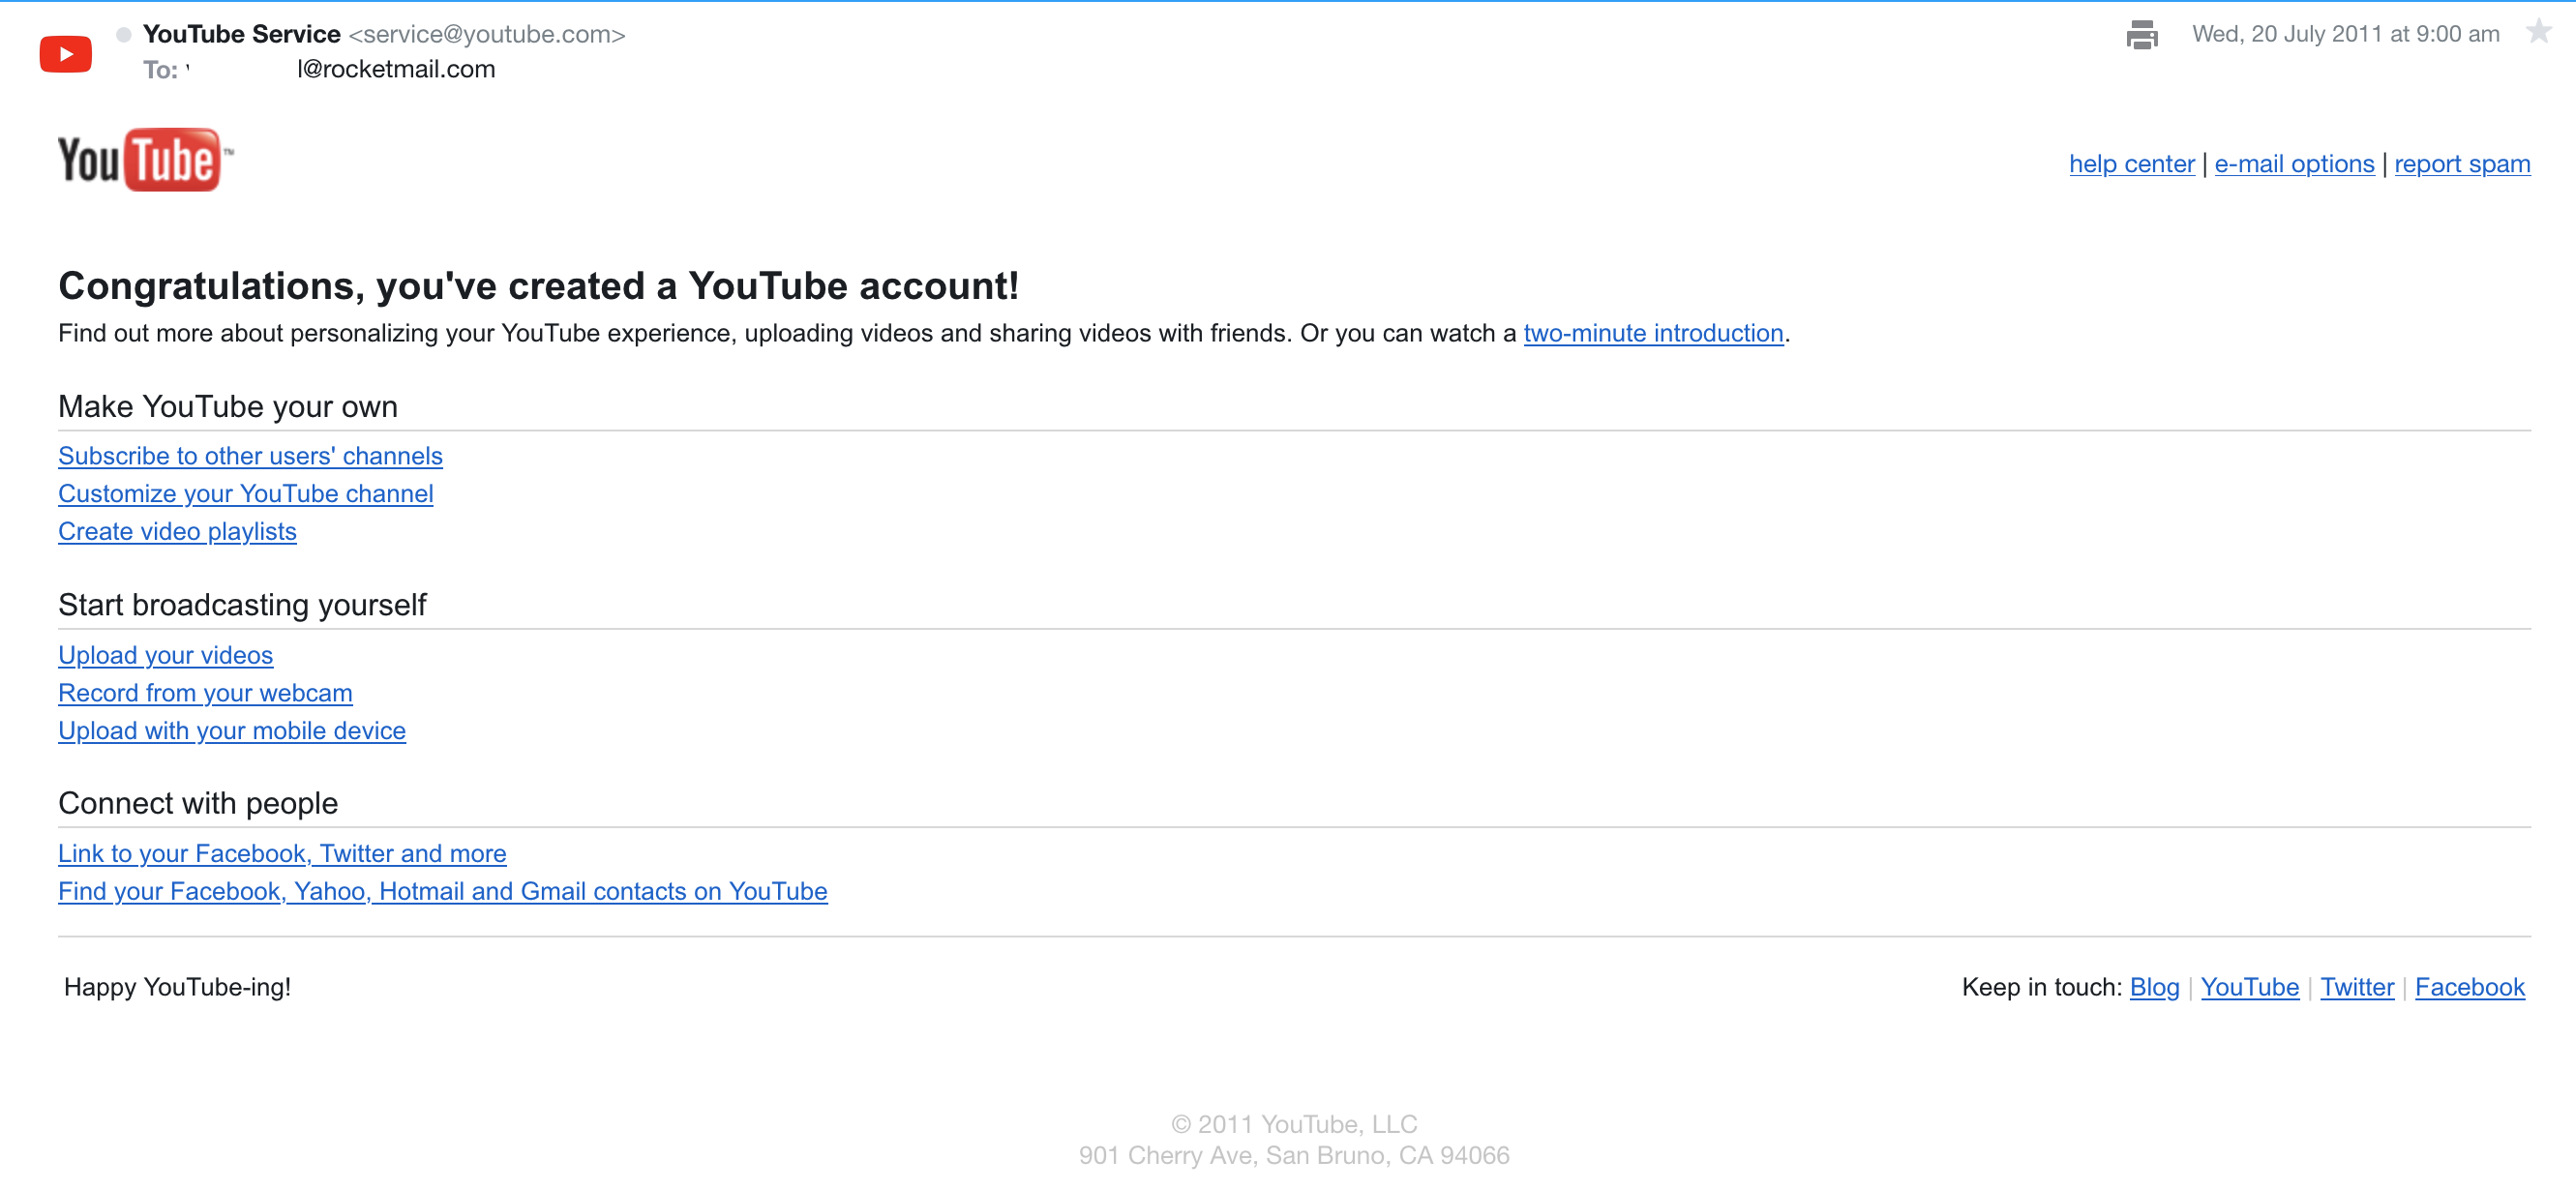The image size is (2576, 1190).
Task: Open the help center link
Action: (2131, 164)
